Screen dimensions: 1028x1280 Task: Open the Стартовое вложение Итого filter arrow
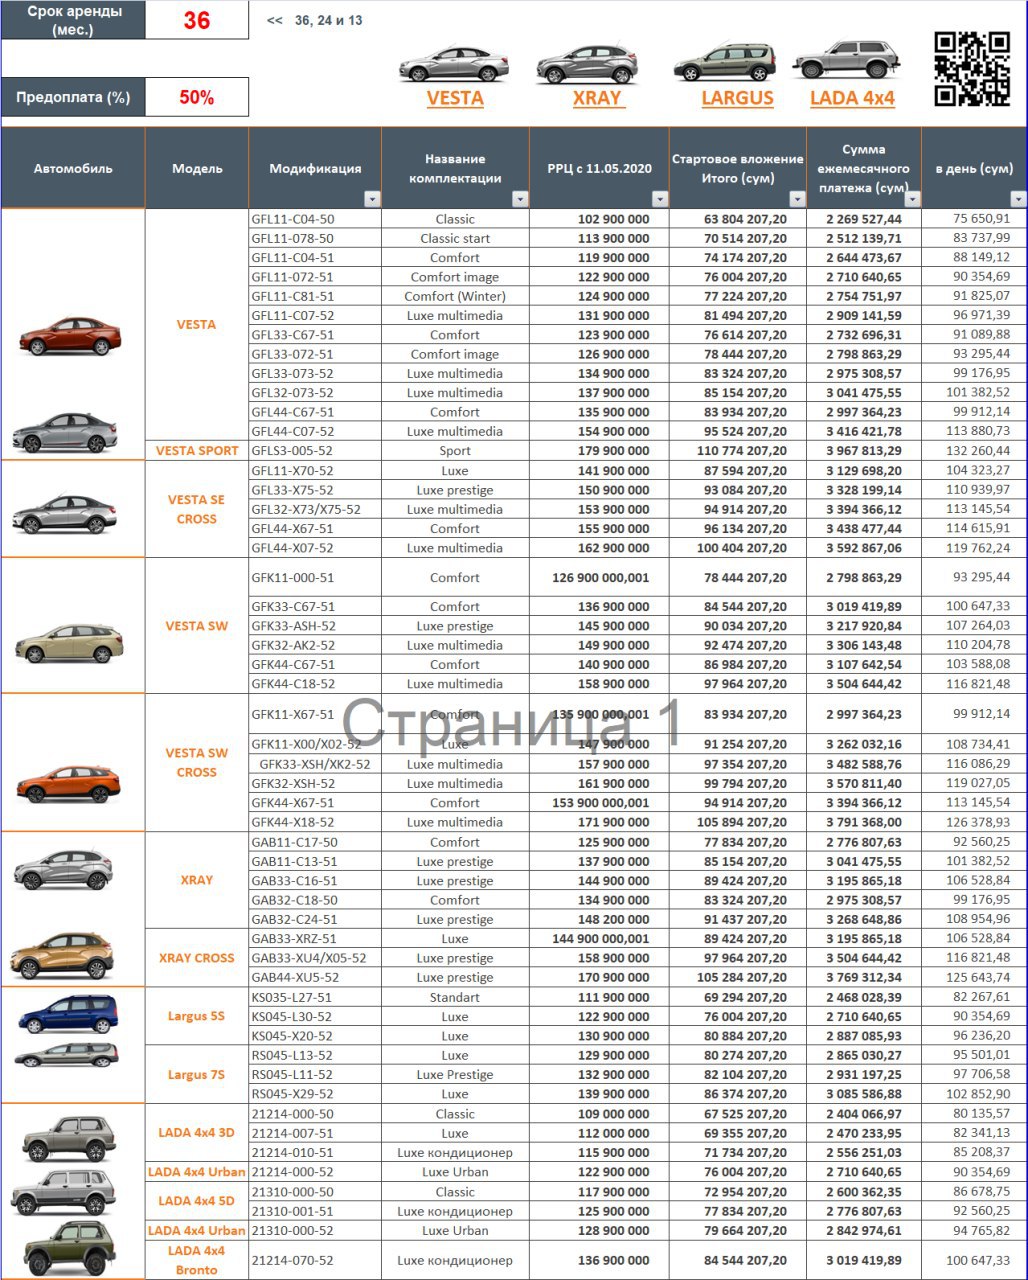pos(796,199)
